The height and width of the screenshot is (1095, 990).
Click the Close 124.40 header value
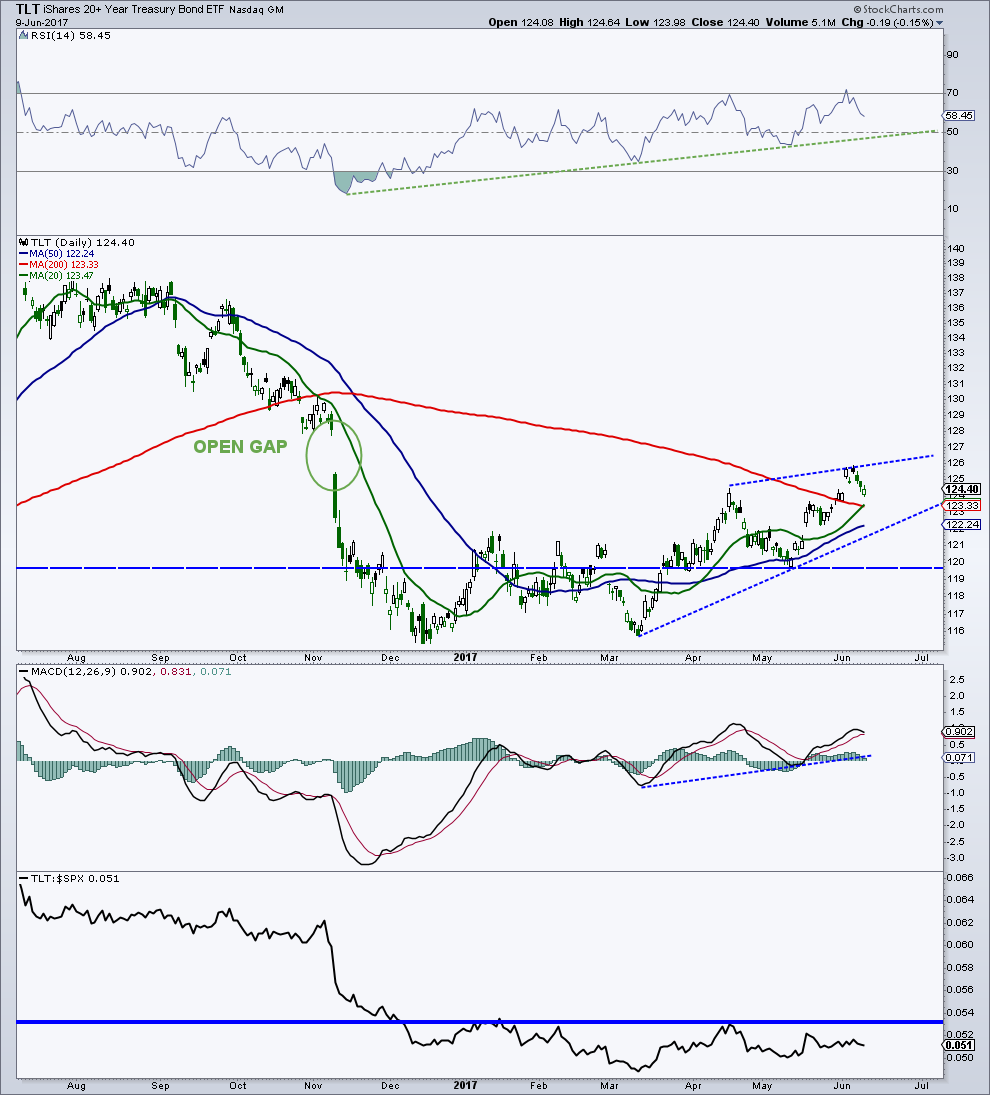point(725,22)
